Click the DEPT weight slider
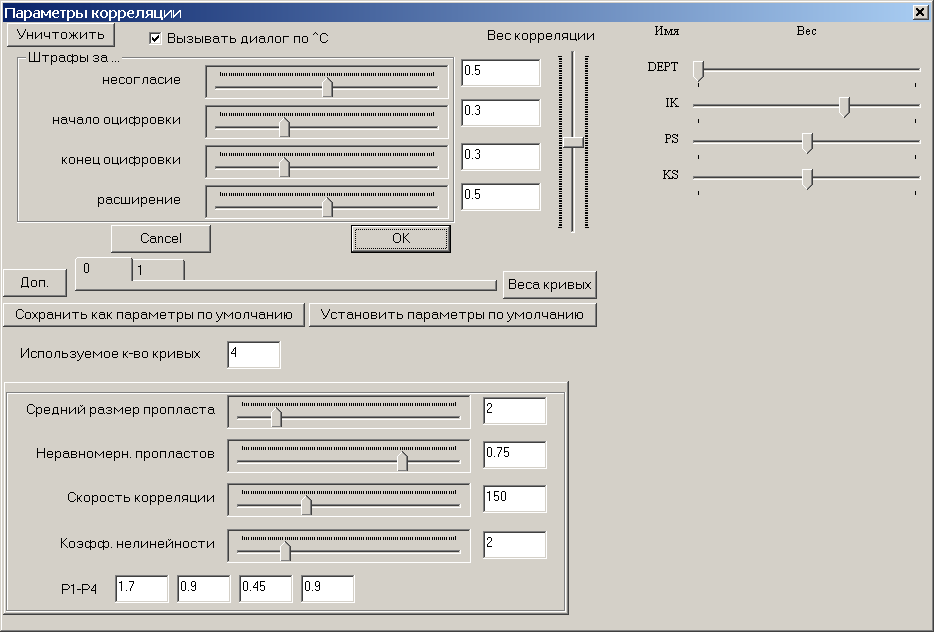934x632 pixels. tap(807, 71)
